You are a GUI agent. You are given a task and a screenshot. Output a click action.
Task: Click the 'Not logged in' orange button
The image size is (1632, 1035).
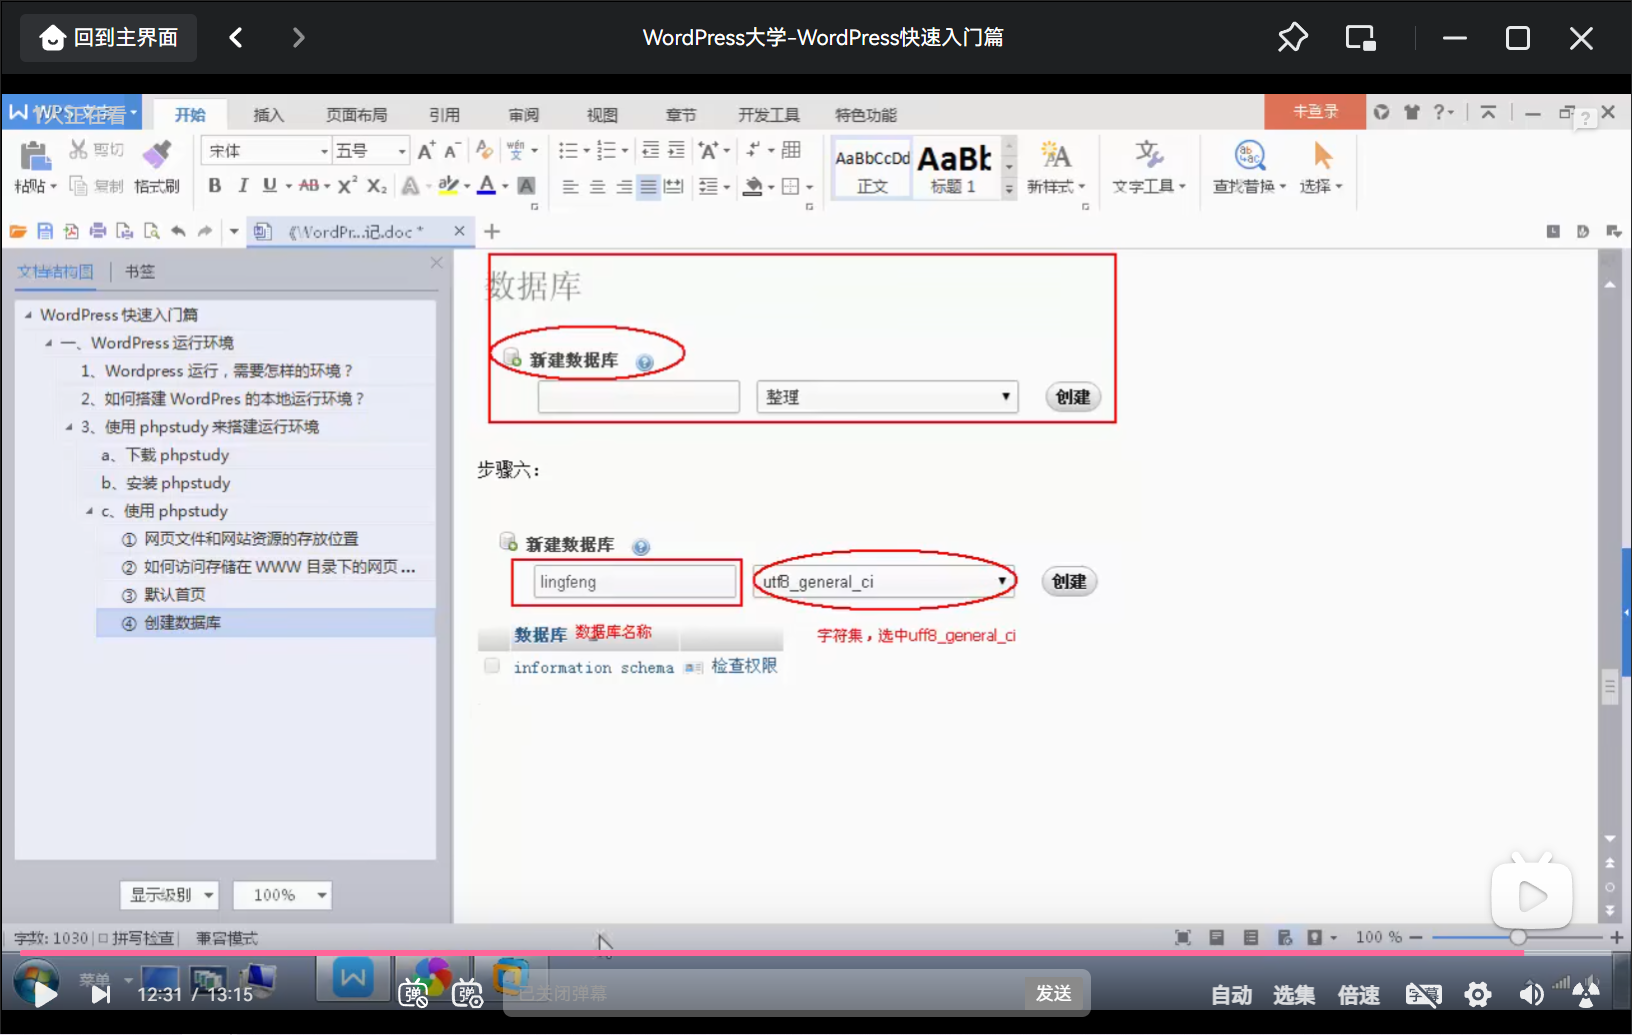1315,112
